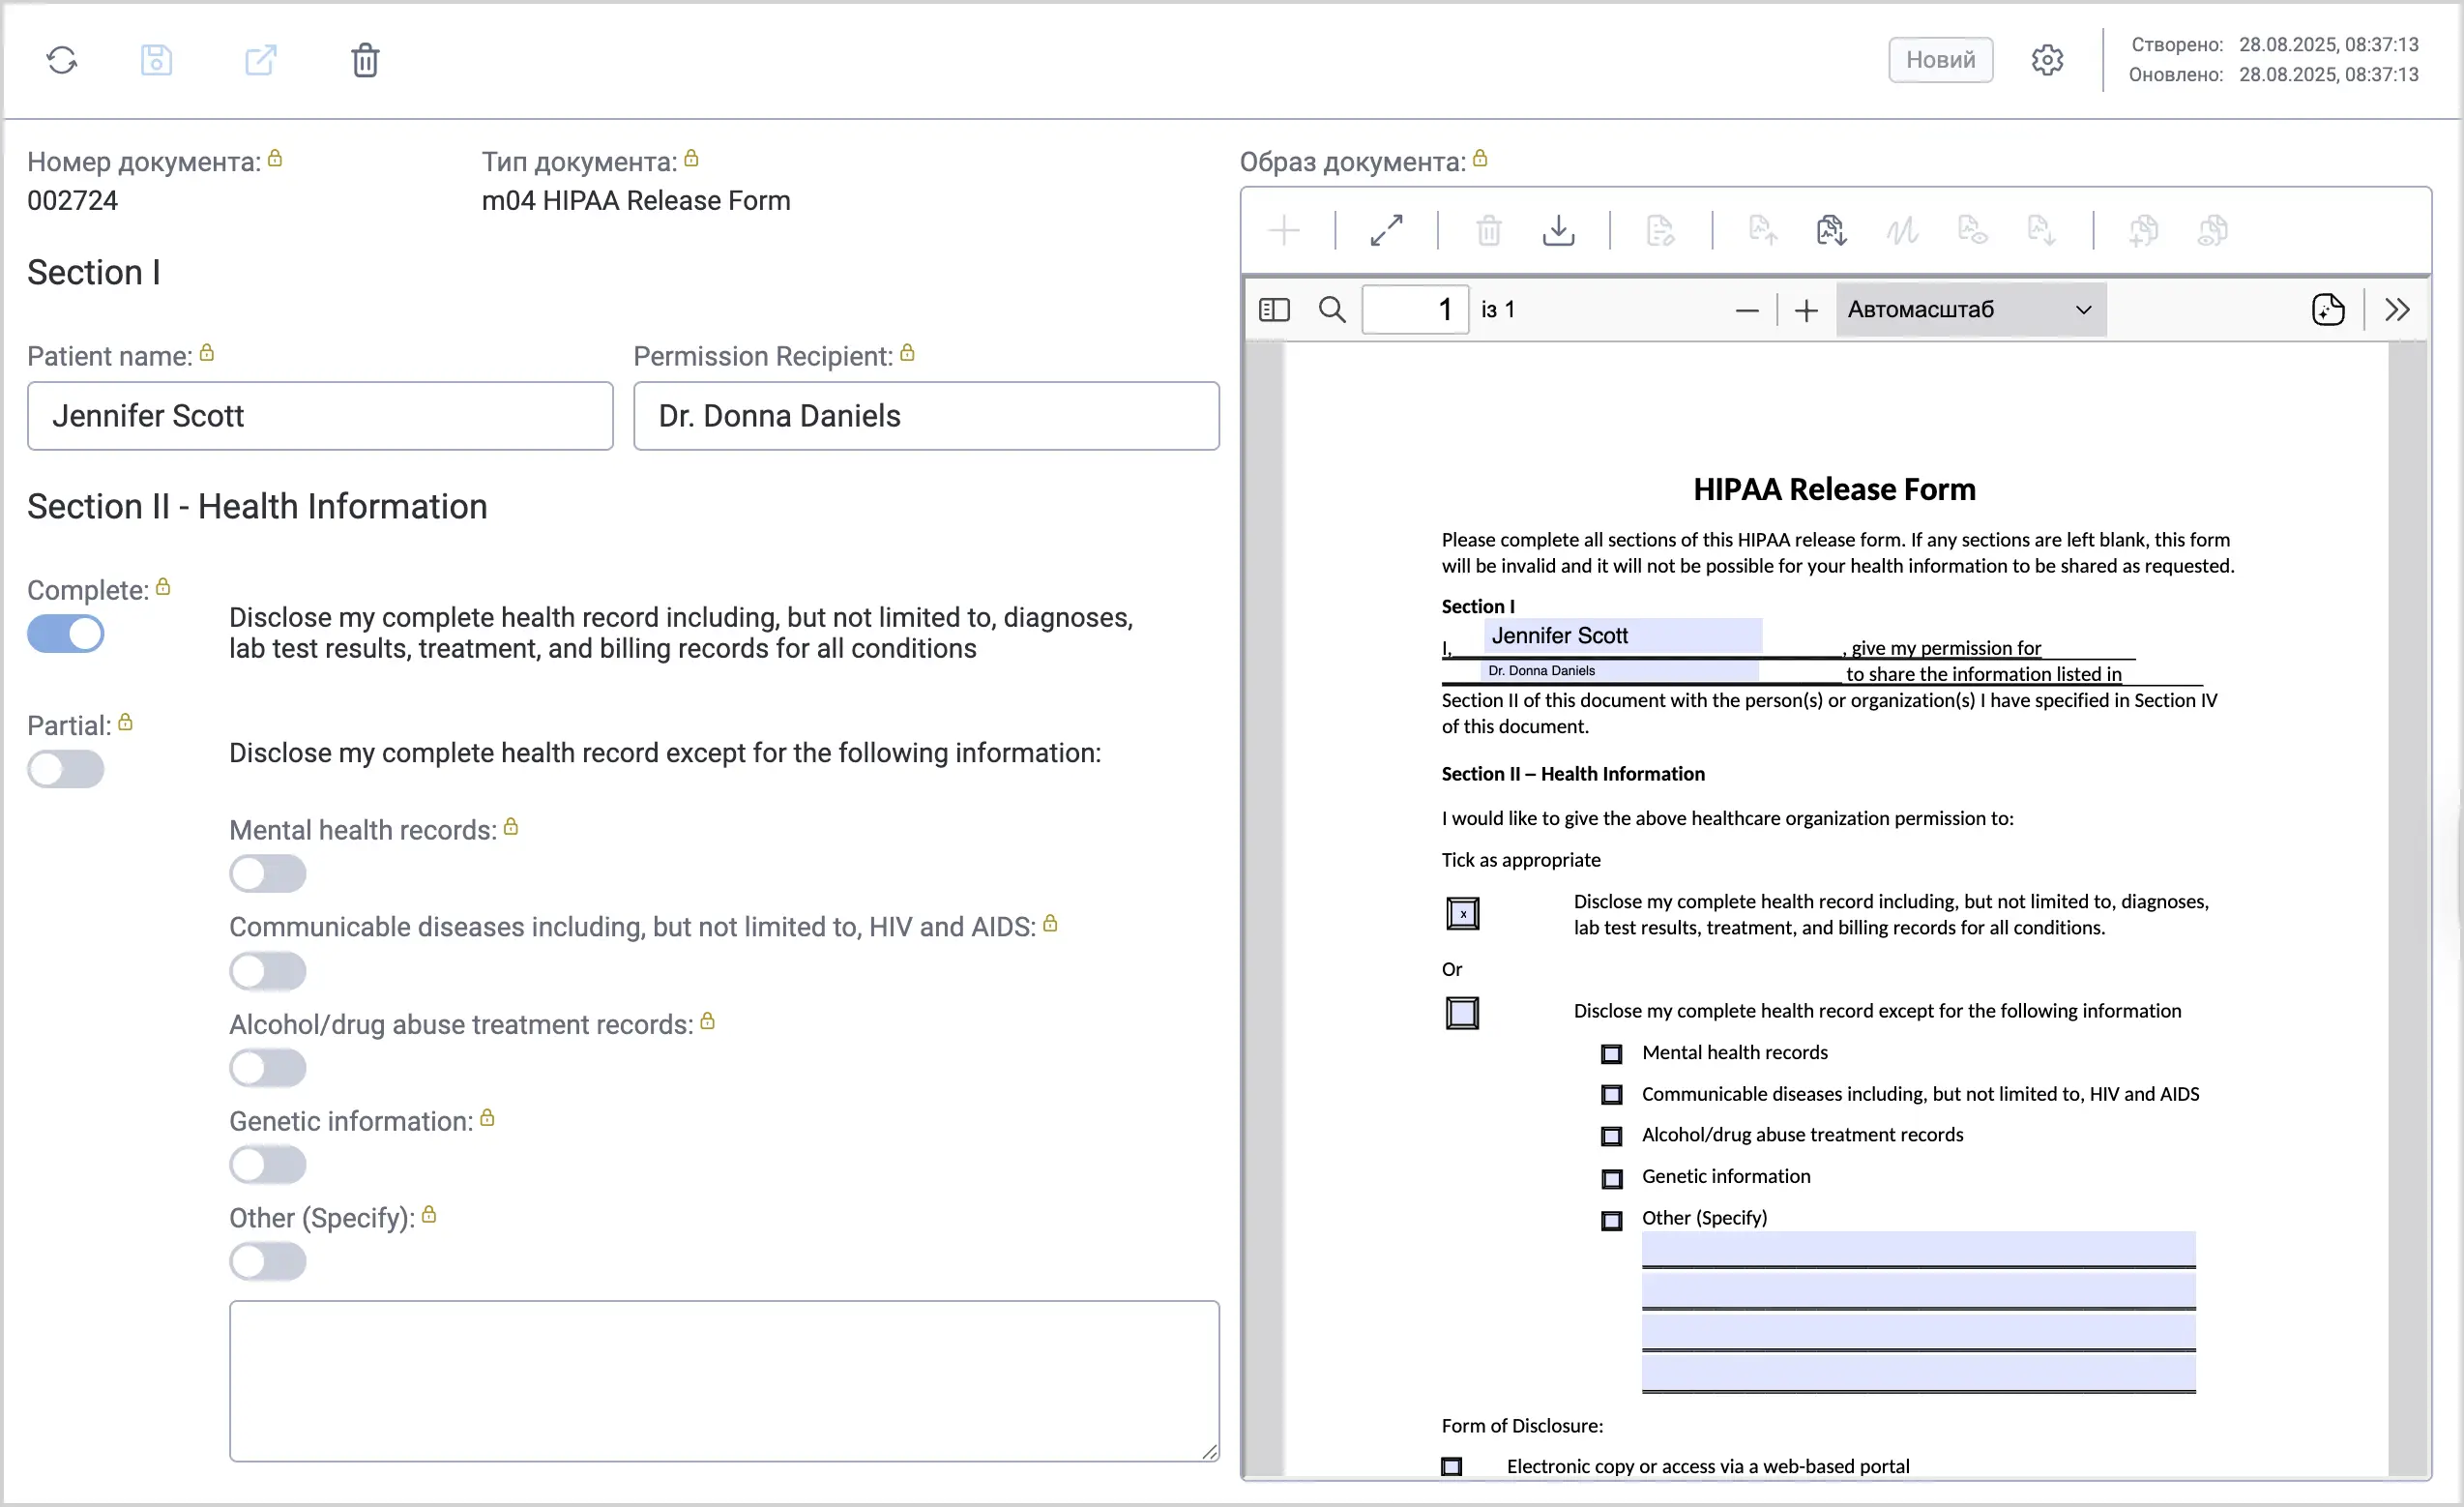This screenshot has height=1507, width=2464.
Task: Enable the Partial toggle
Action: [66, 770]
